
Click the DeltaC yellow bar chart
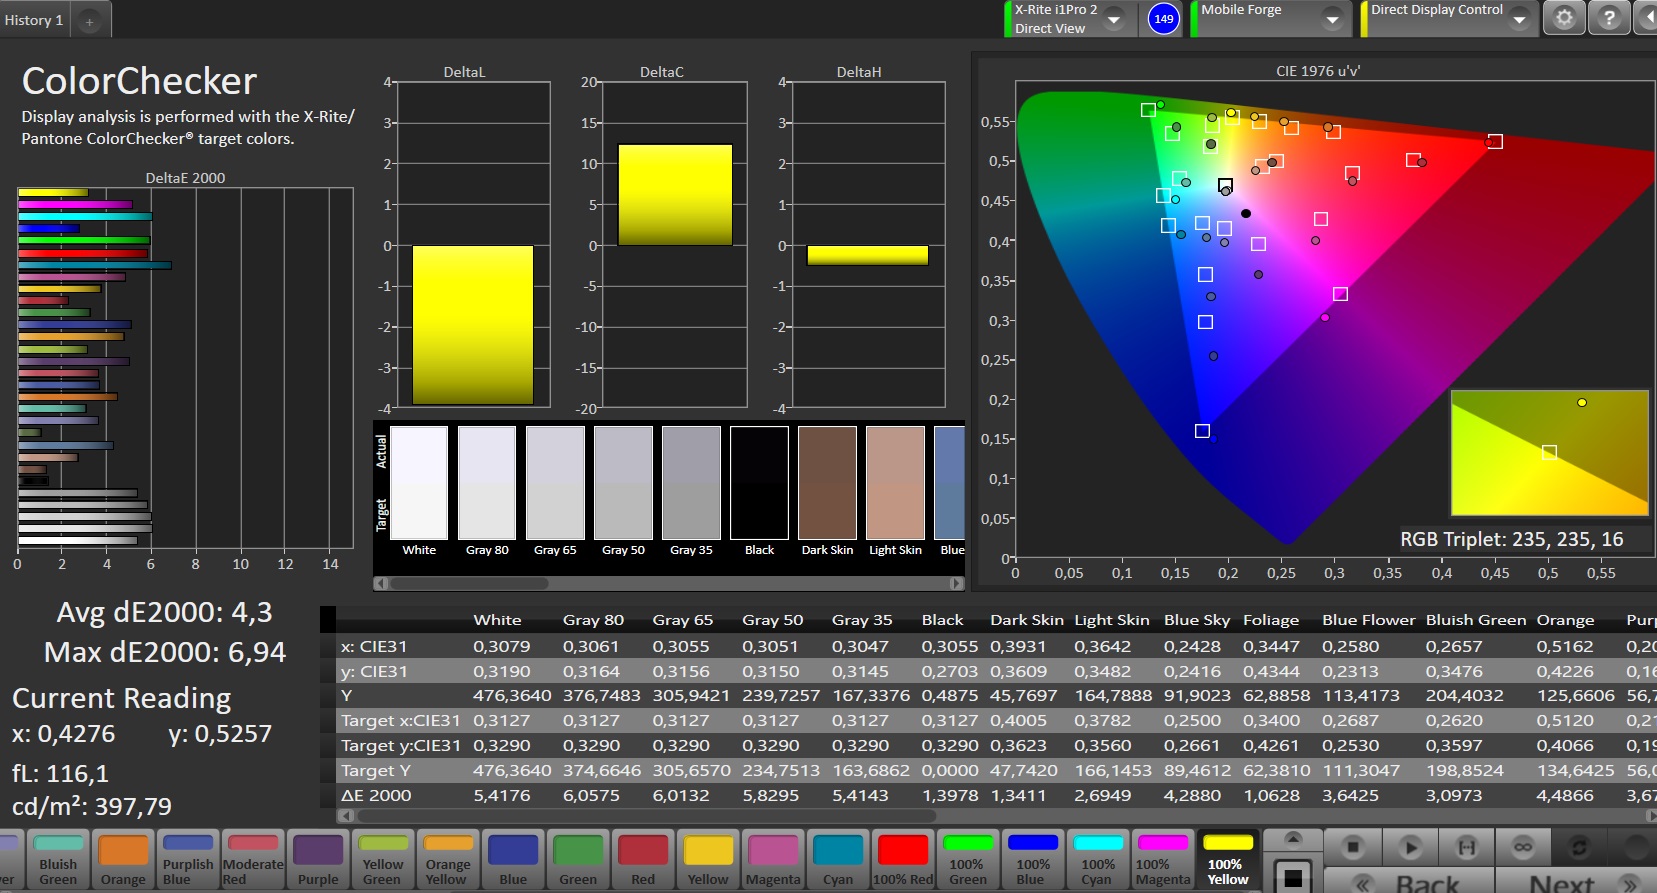[x=675, y=195]
